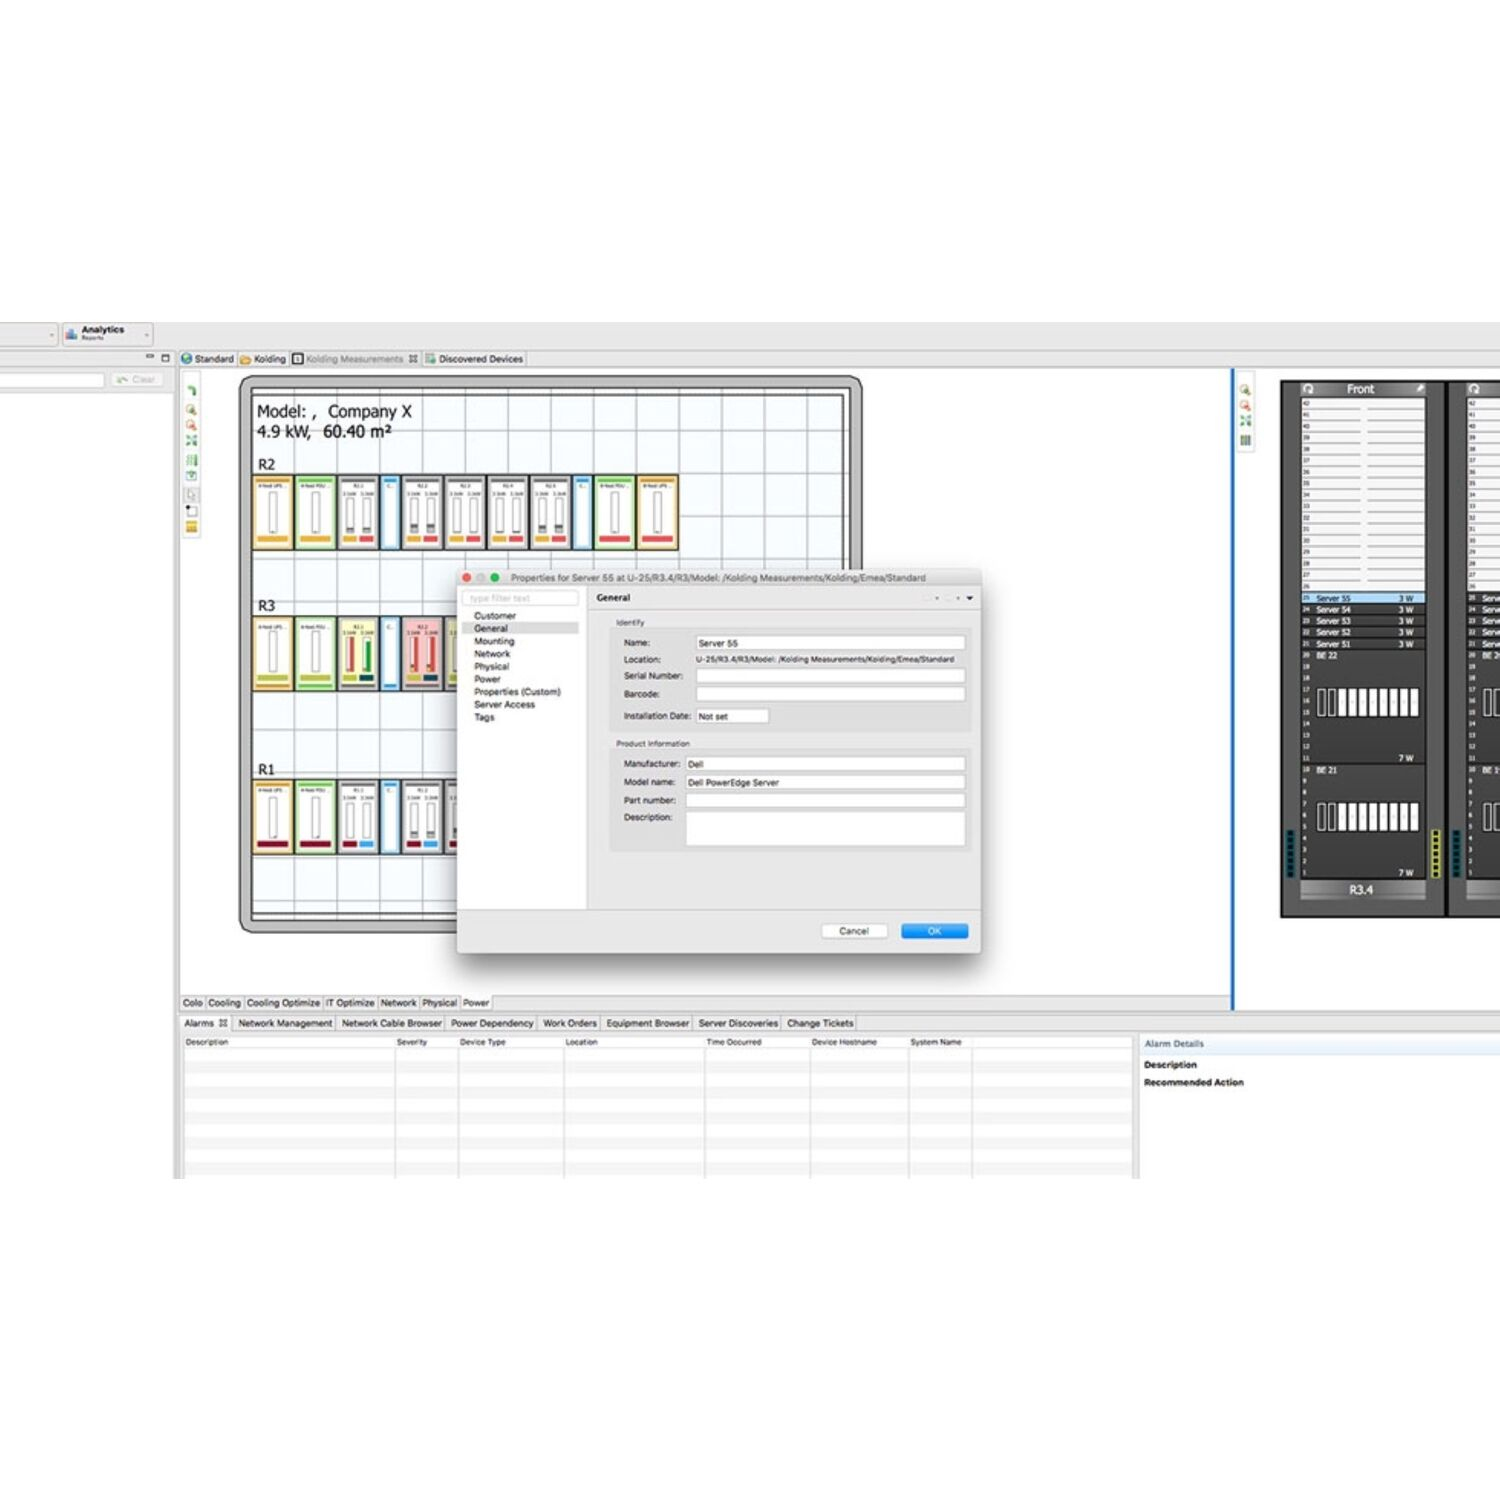Screen dimensions: 1500x1500
Task: Zoom in on the rack front view
Action: click(1246, 389)
